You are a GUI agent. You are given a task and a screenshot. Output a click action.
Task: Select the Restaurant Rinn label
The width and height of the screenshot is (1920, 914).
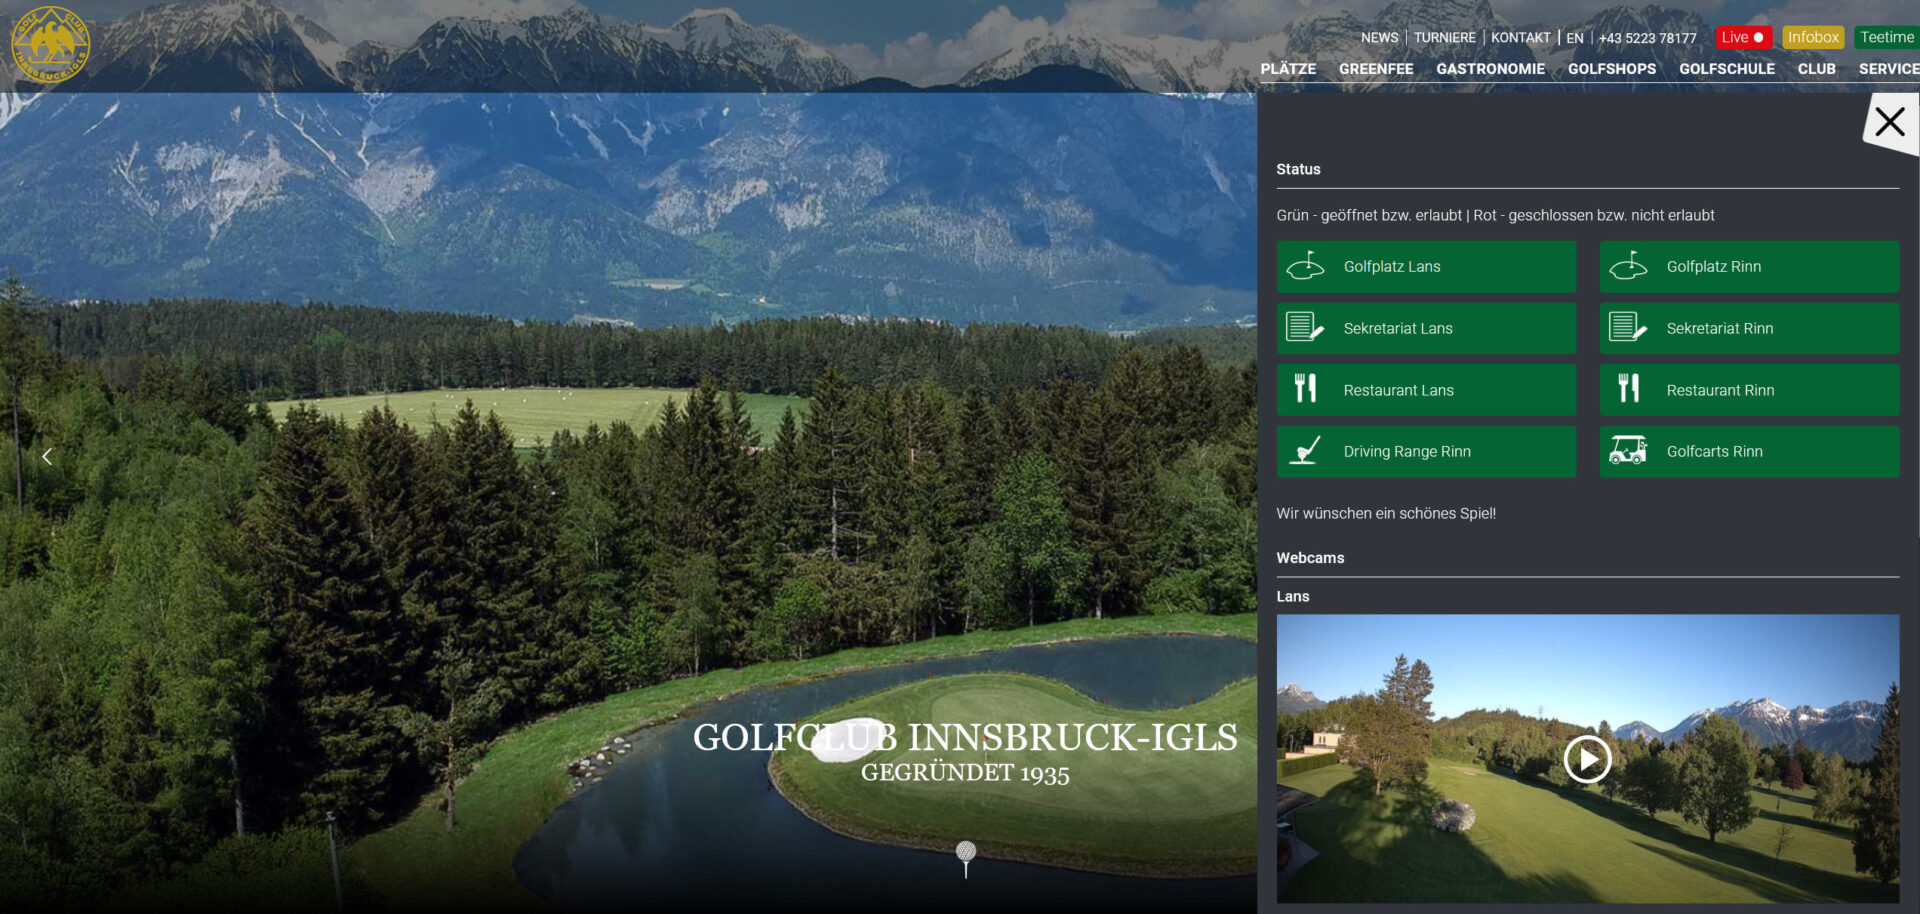tap(1720, 390)
